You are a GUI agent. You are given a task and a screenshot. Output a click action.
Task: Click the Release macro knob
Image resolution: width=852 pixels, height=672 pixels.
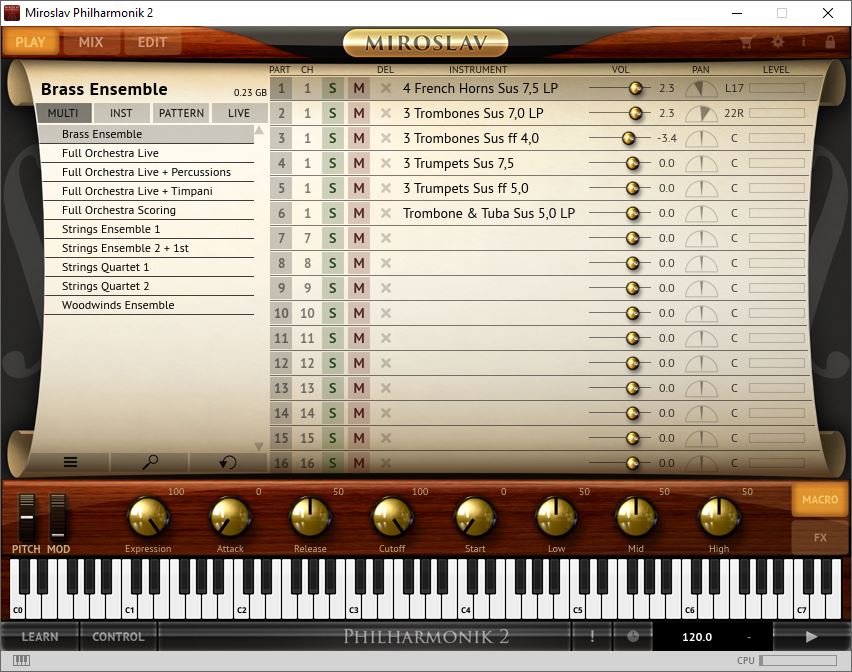pos(310,517)
